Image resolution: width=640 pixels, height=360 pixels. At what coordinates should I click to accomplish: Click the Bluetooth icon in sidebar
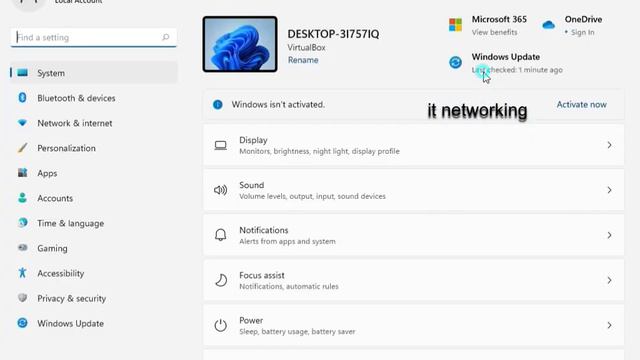(22, 98)
